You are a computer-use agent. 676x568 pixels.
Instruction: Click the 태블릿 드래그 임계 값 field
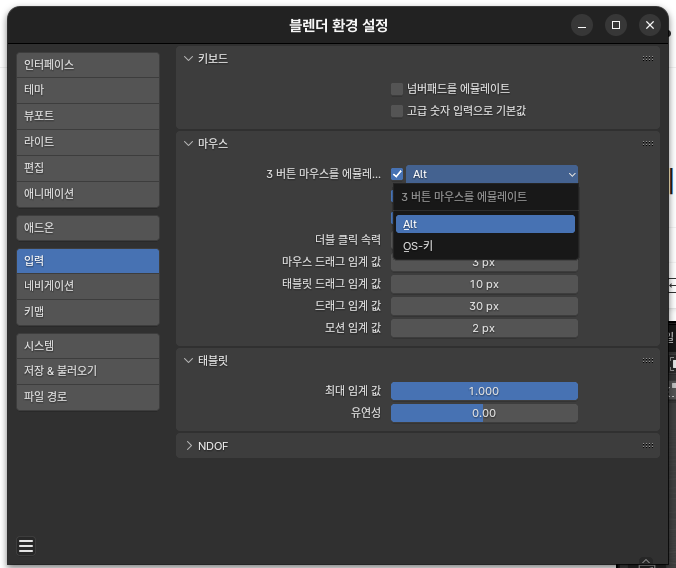(x=484, y=284)
